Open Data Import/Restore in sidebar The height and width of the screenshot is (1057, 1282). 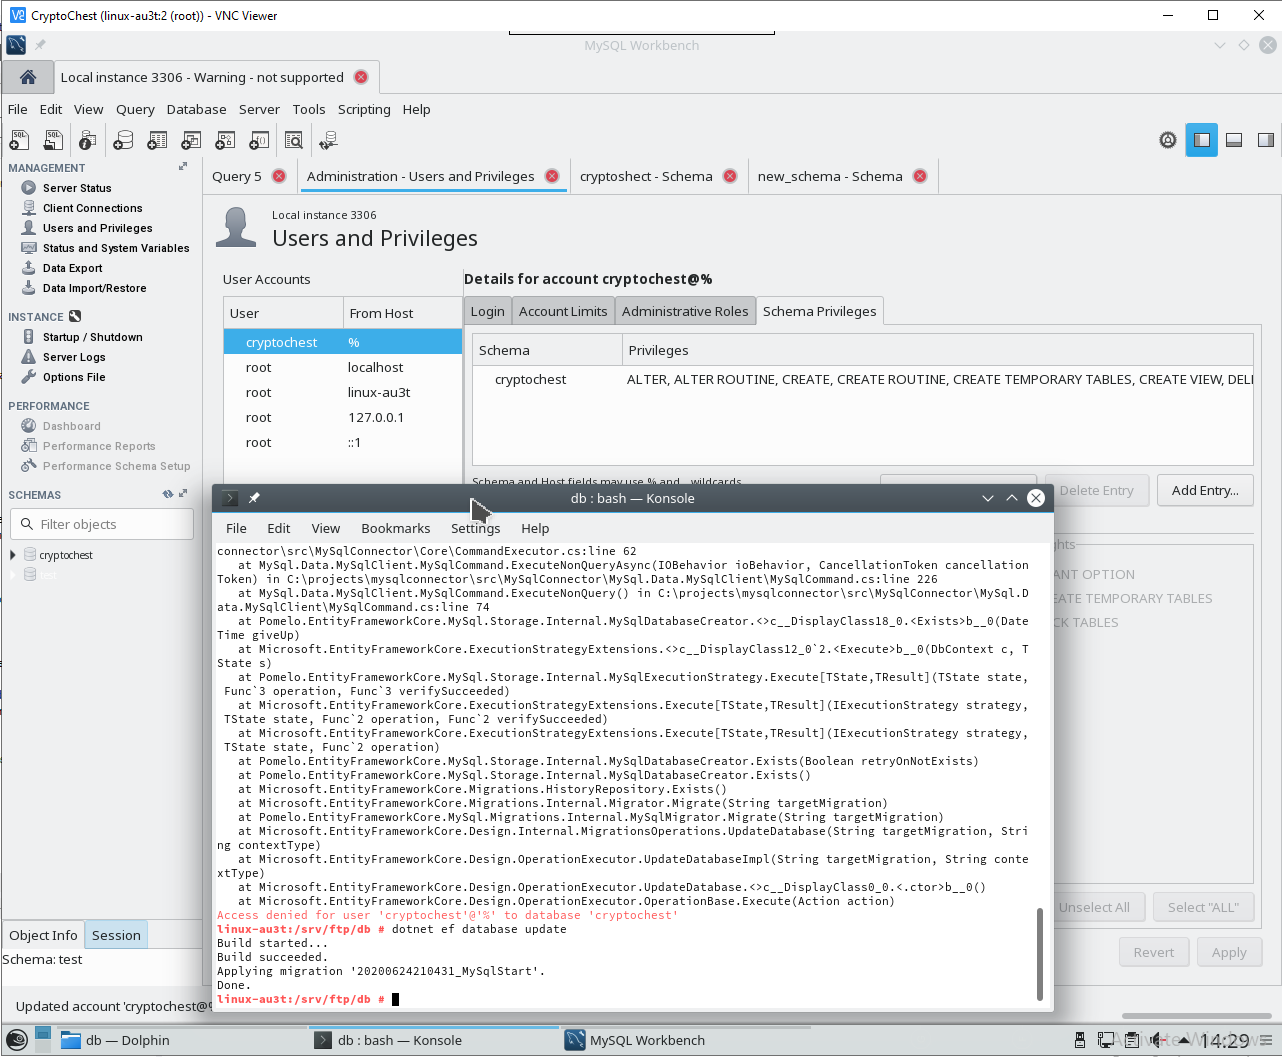point(94,288)
